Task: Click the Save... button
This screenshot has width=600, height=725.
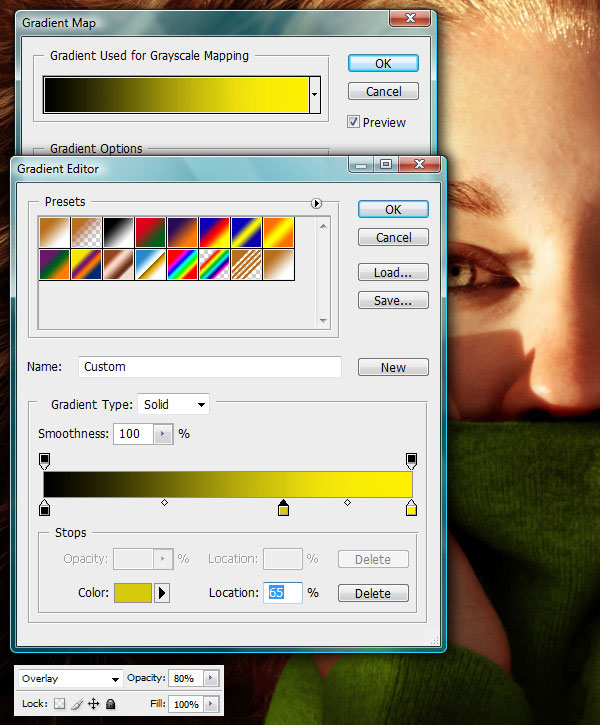Action: 393,301
